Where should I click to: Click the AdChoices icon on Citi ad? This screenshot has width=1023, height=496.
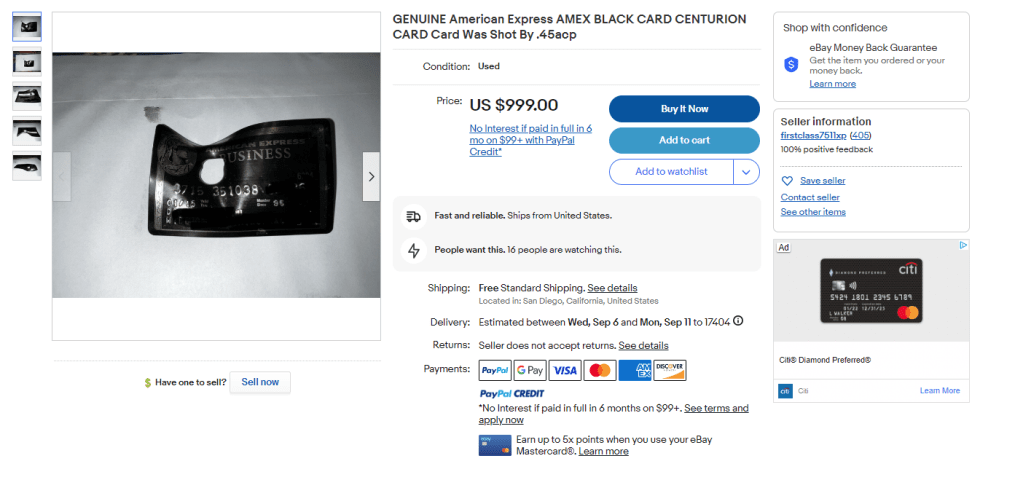click(963, 246)
